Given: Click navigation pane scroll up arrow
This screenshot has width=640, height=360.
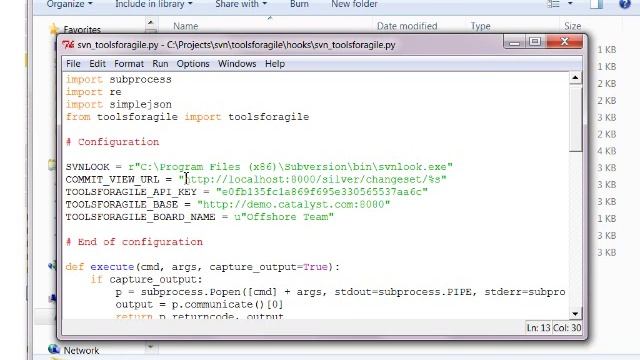Looking at the screenshot, I should pos(151,23).
